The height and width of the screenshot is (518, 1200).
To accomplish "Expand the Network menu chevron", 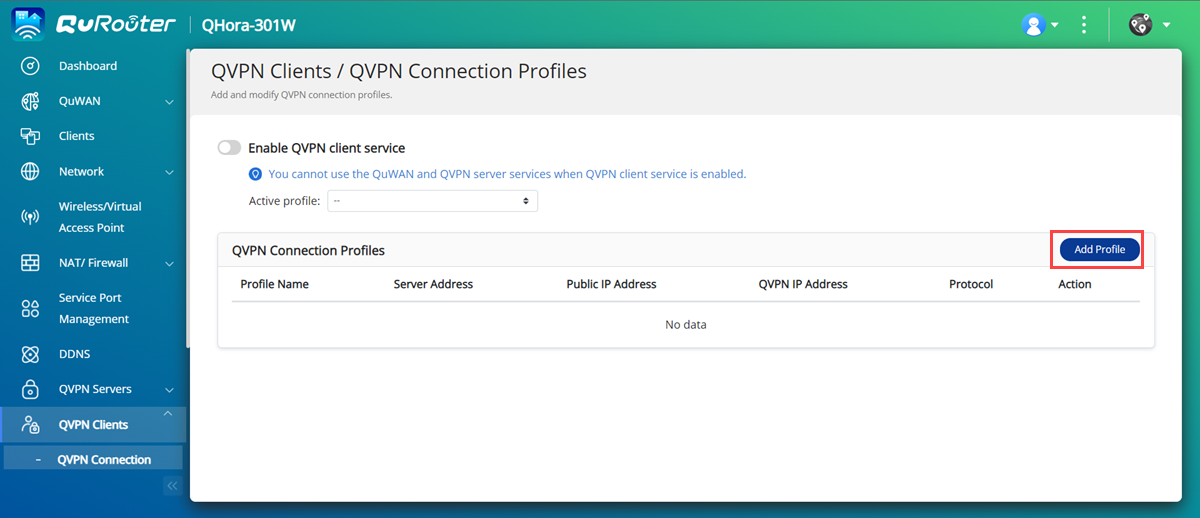I will click(x=170, y=172).
